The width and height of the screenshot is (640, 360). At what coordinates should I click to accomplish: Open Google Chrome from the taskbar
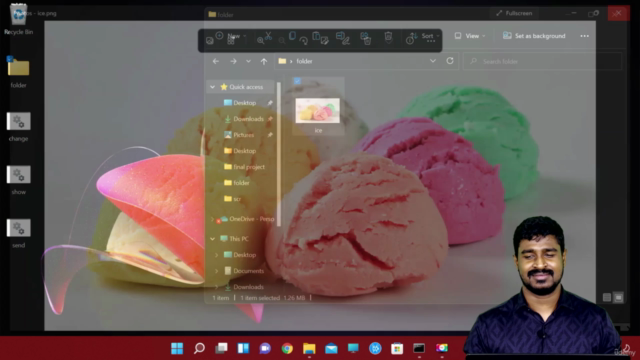[x=287, y=348]
